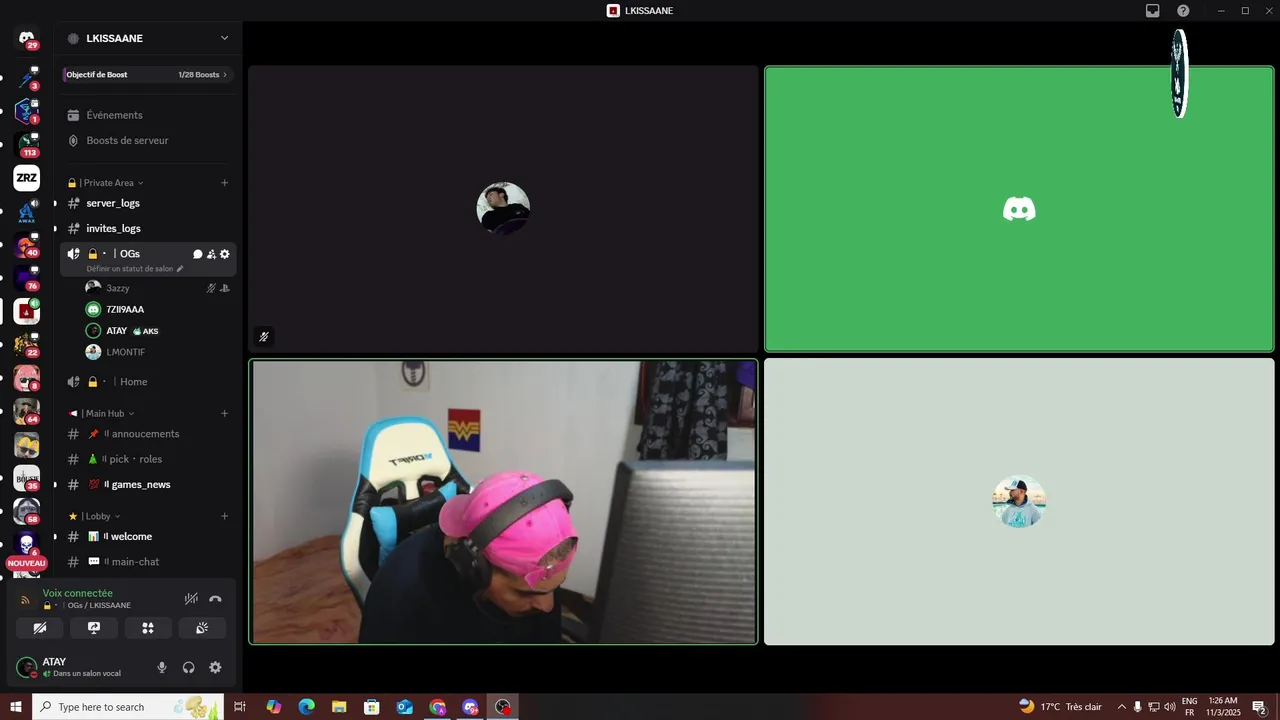Open taskbar volume control
Viewport: 1280px width, 720px height.
point(1170,707)
